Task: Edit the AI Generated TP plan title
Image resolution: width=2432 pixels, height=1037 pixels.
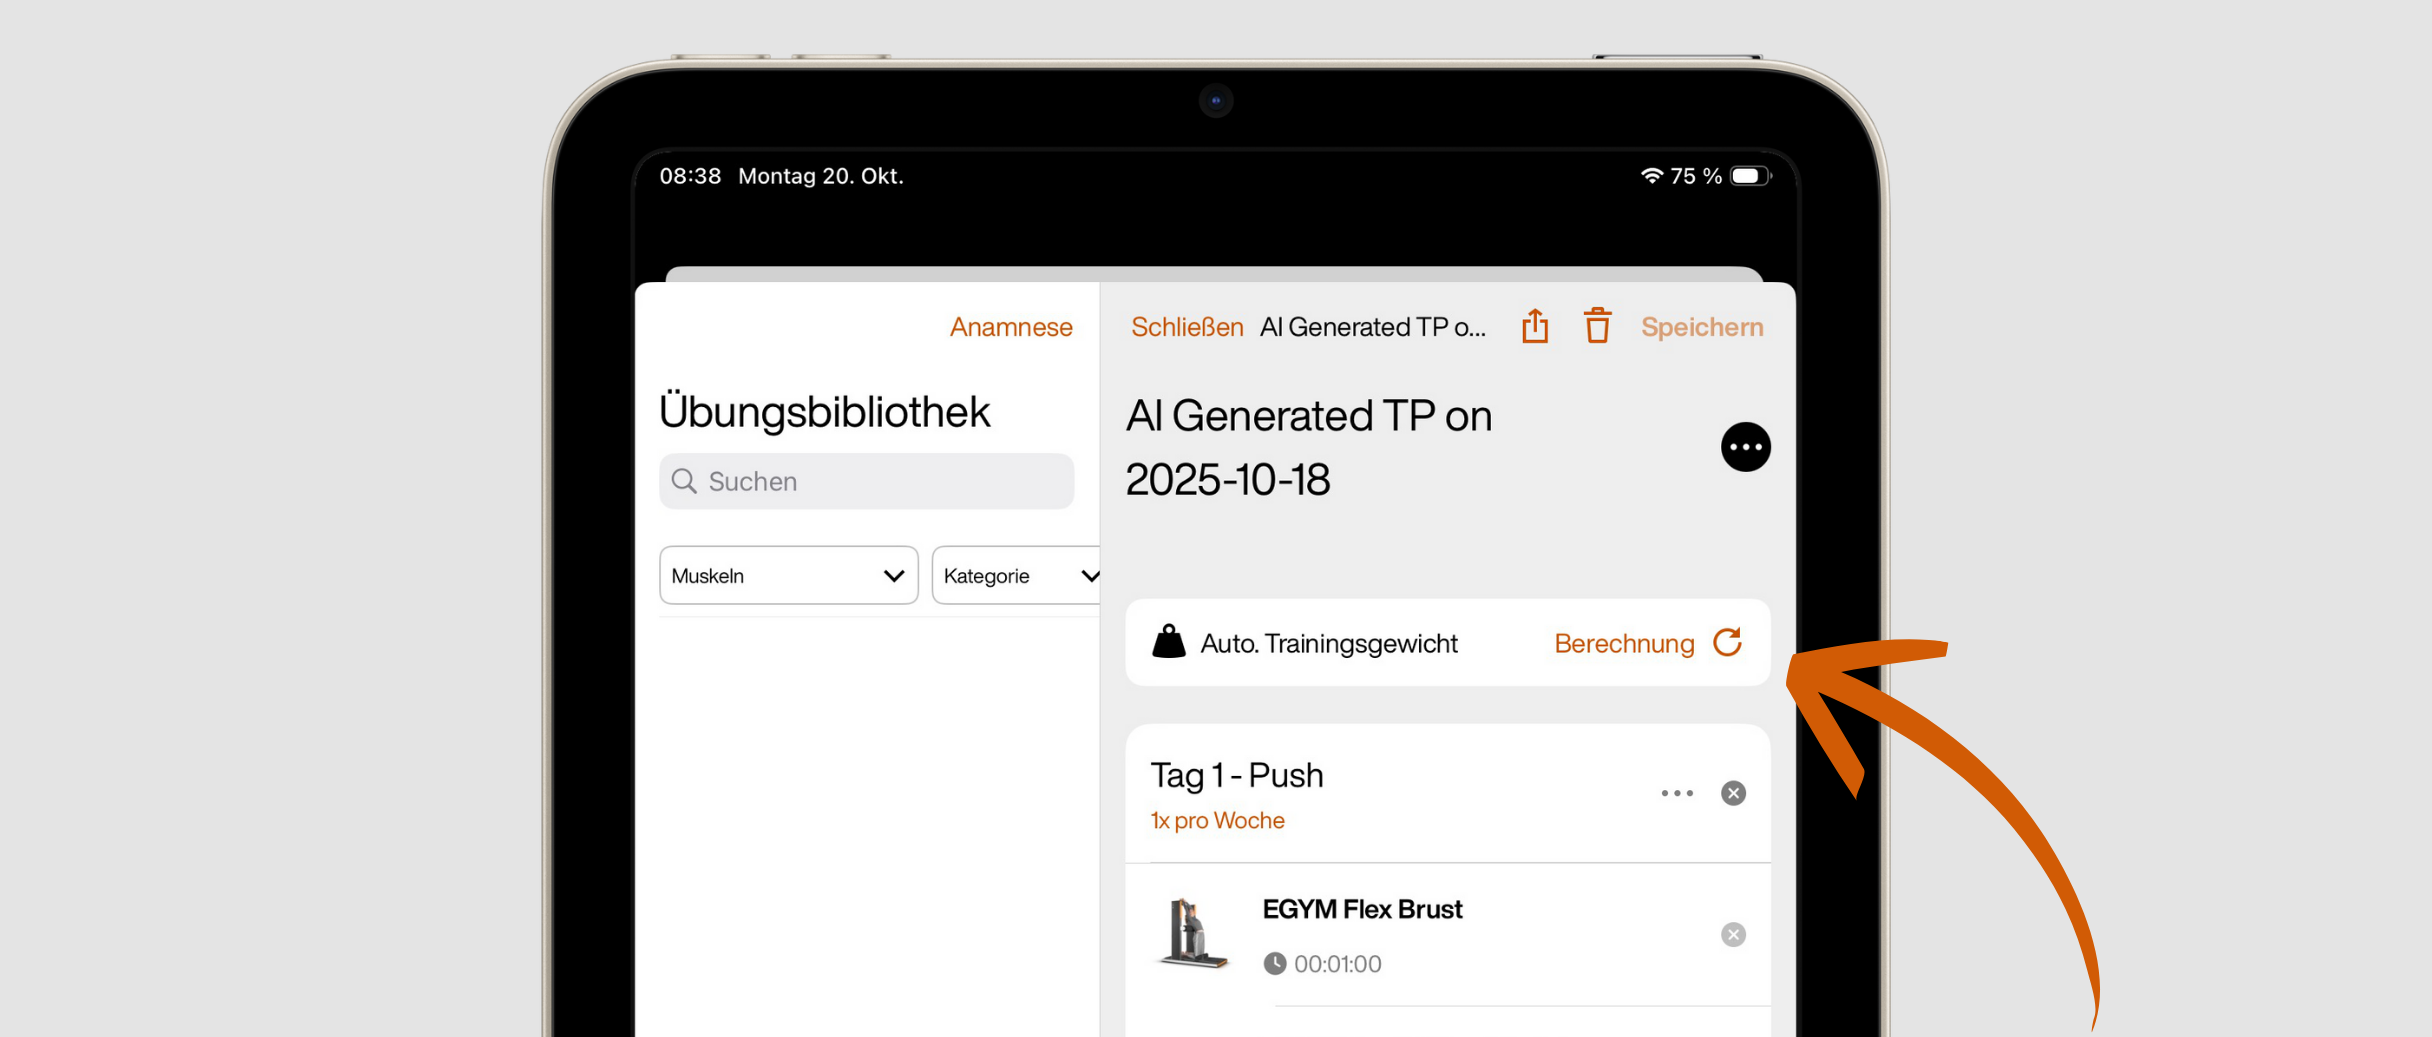Action: pos(1308,447)
